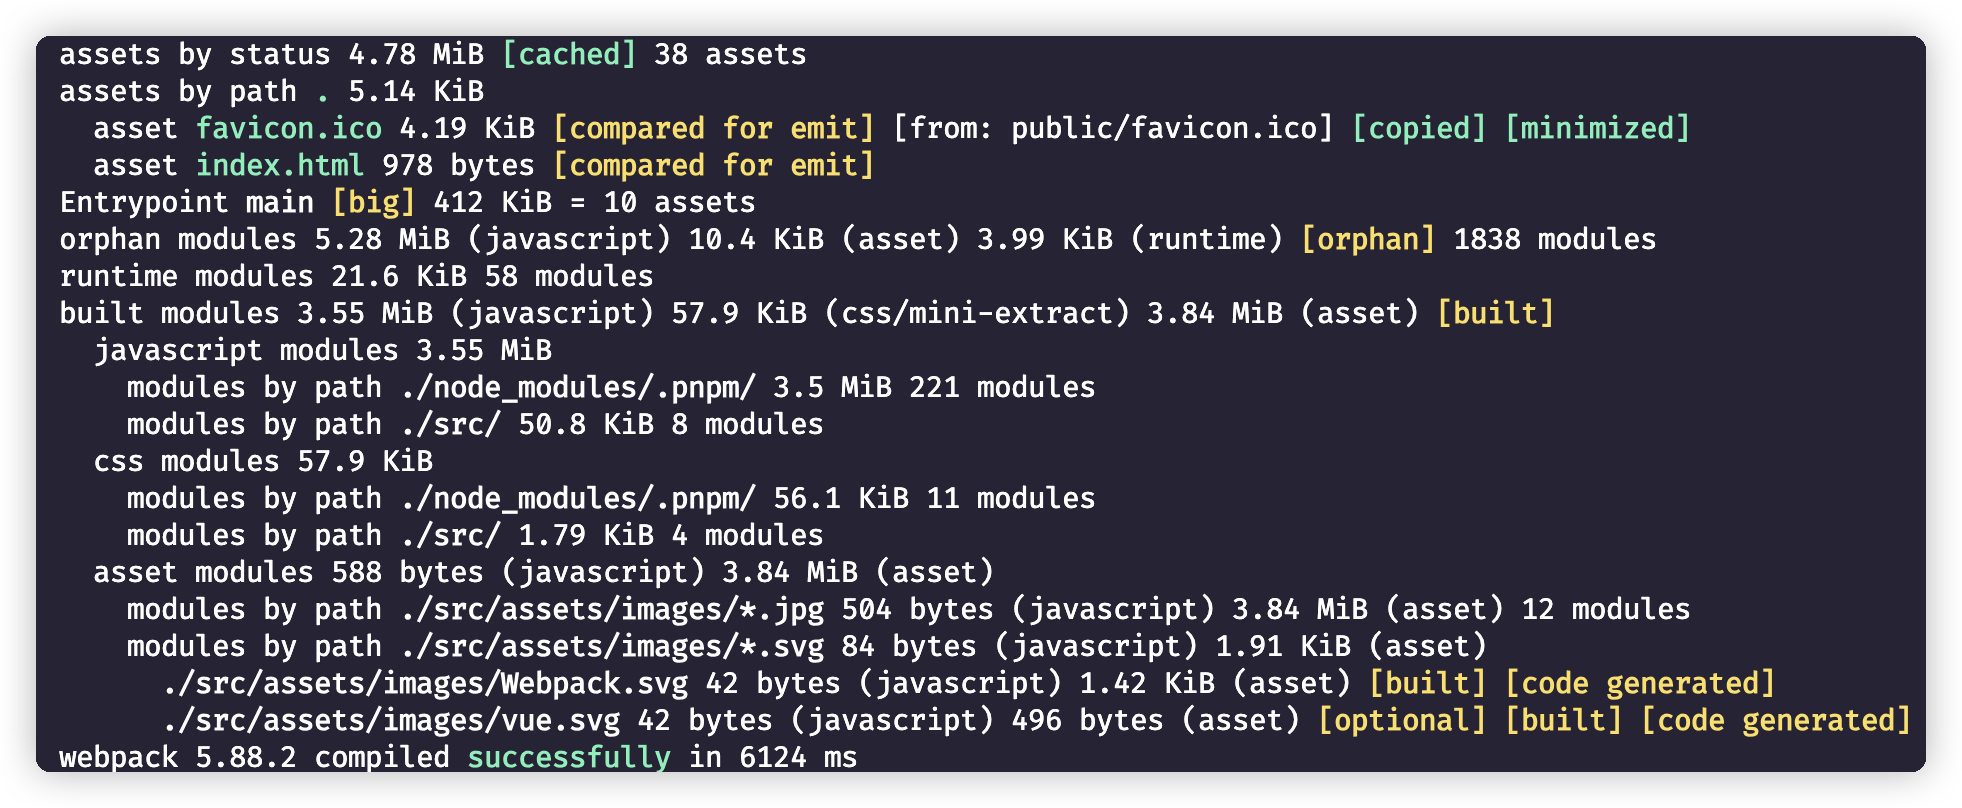Click the yellow [orphan] tag
This screenshot has width=1962, height=808.
pyautogui.click(x=1368, y=239)
